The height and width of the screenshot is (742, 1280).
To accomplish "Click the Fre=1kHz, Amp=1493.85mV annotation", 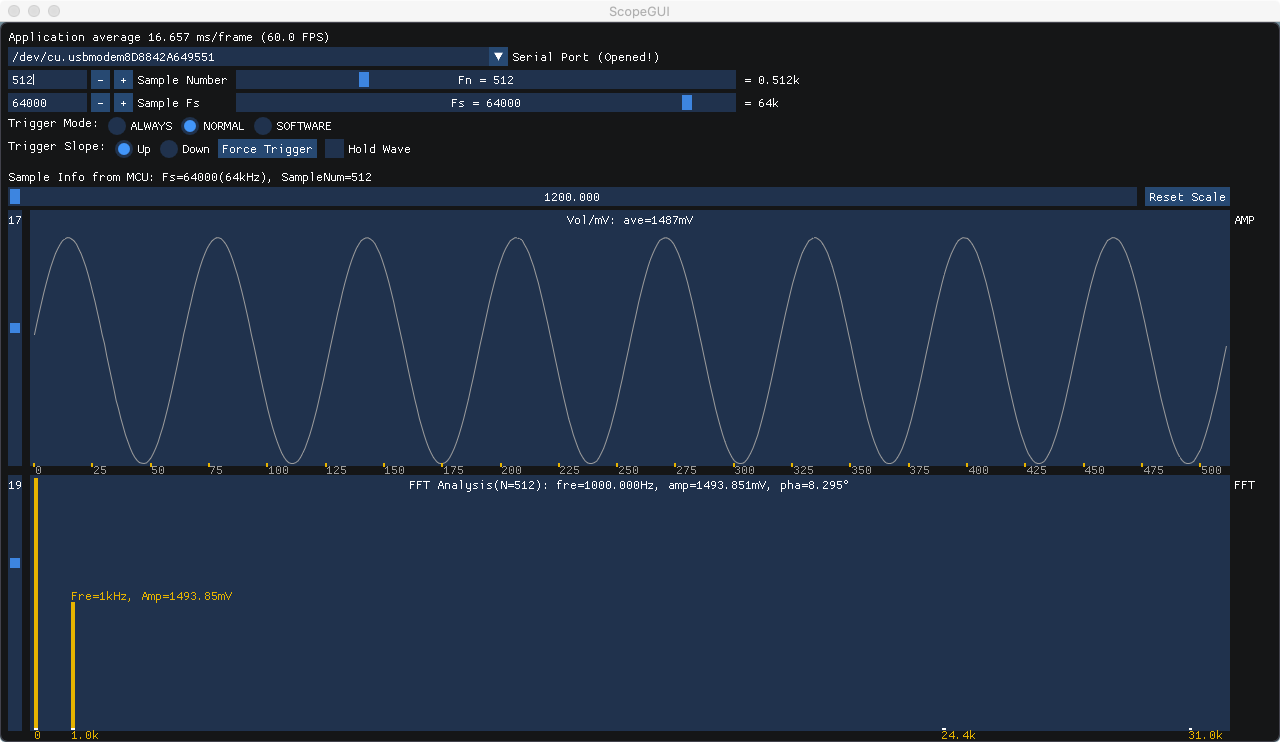I will (x=152, y=596).
